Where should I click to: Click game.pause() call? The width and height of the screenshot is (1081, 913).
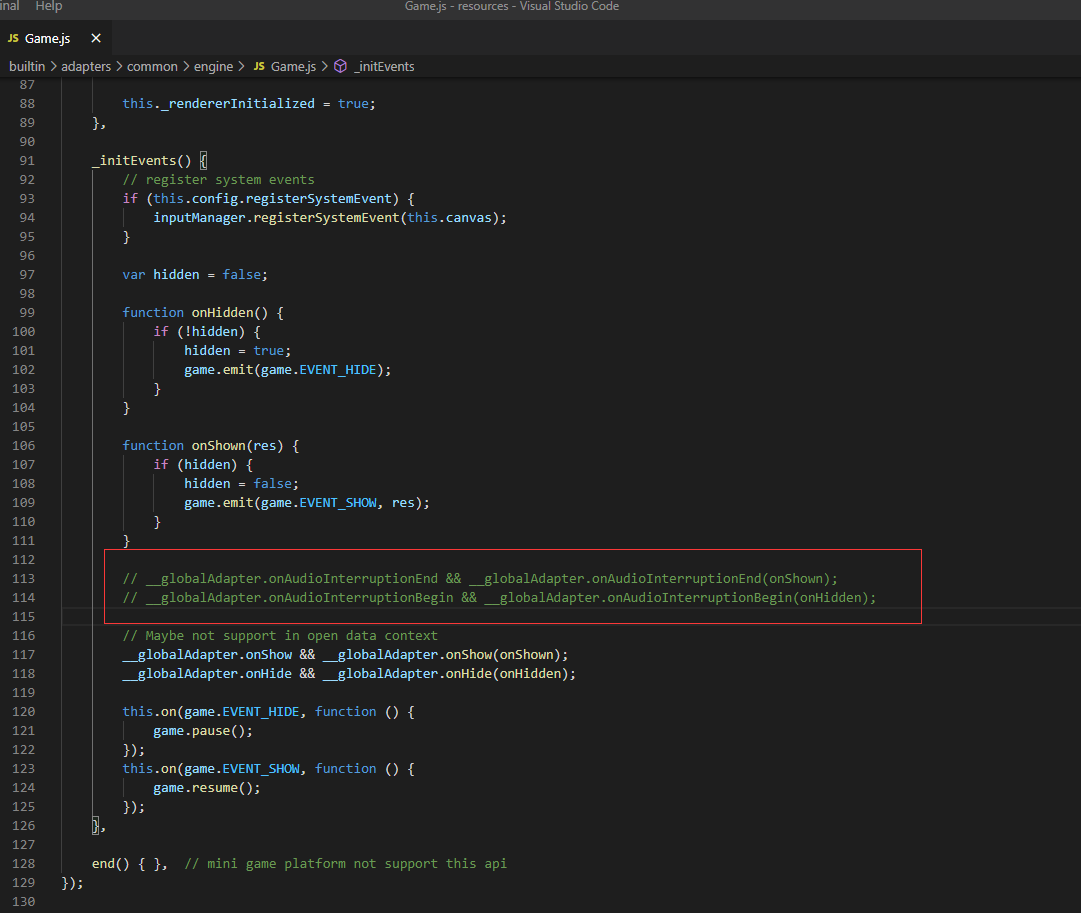click(x=203, y=730)
